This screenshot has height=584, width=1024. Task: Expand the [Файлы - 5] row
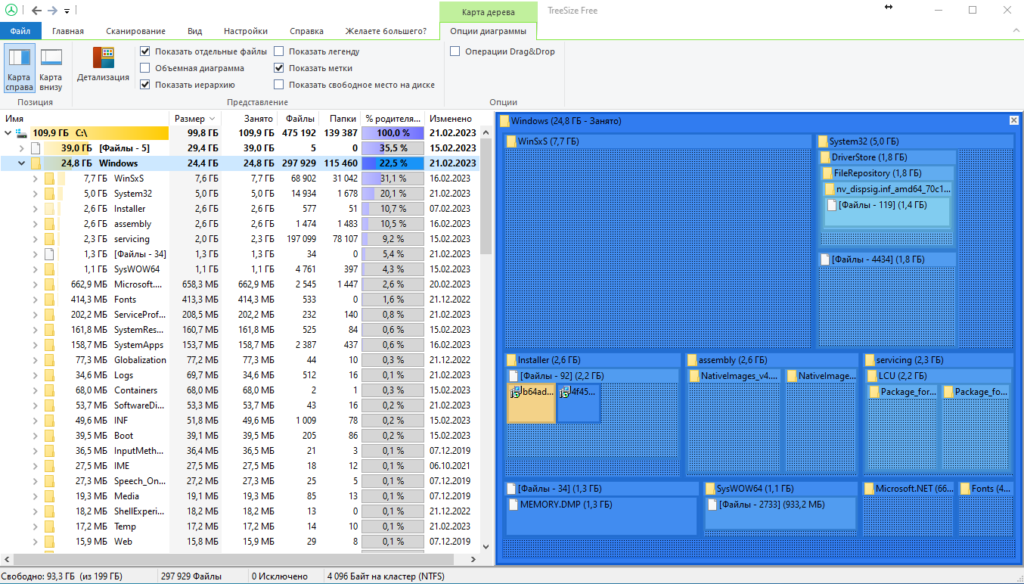coord(22,148)
